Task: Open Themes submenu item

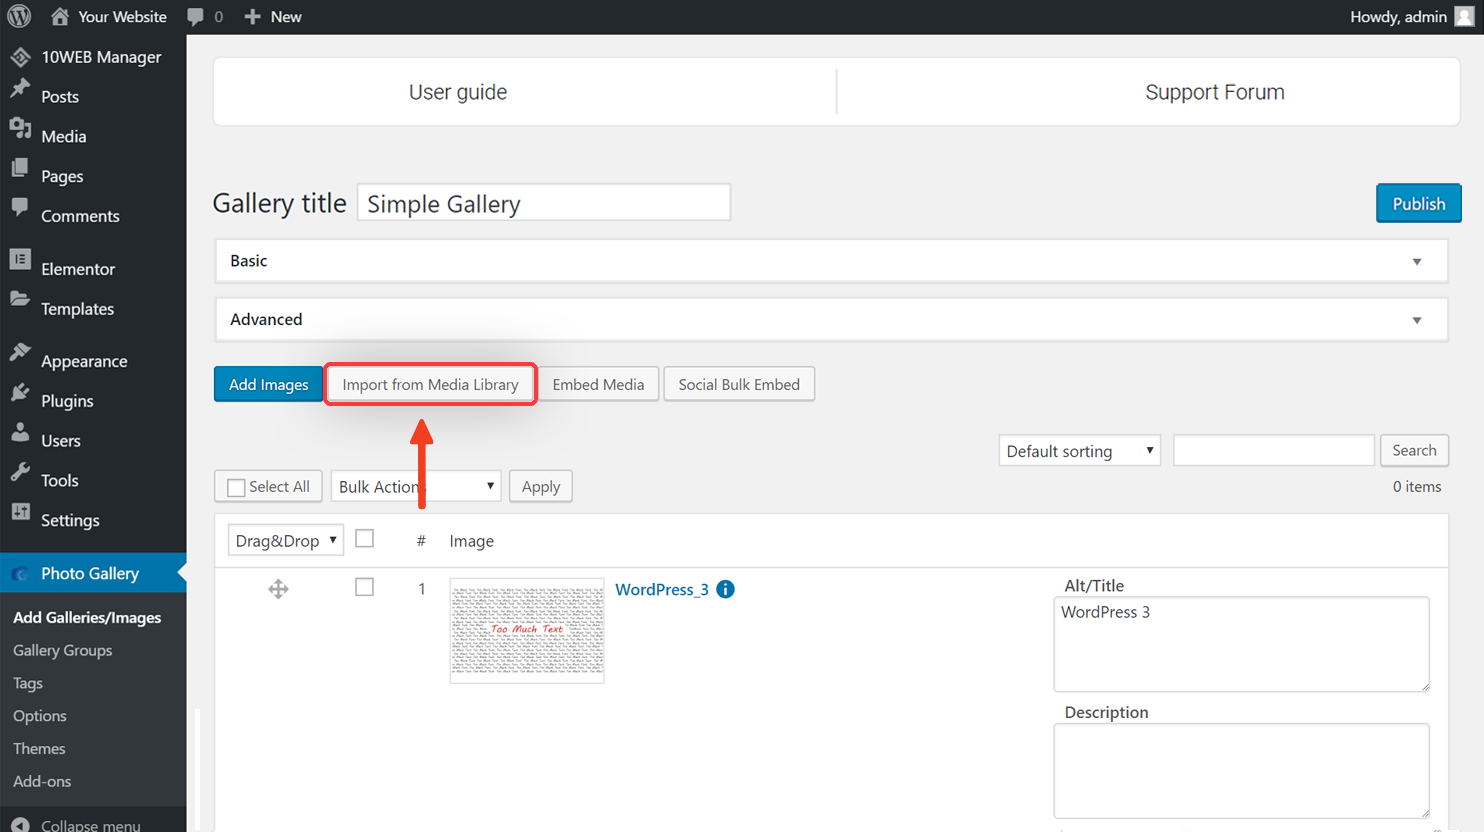Action: [x=39, y=748]
